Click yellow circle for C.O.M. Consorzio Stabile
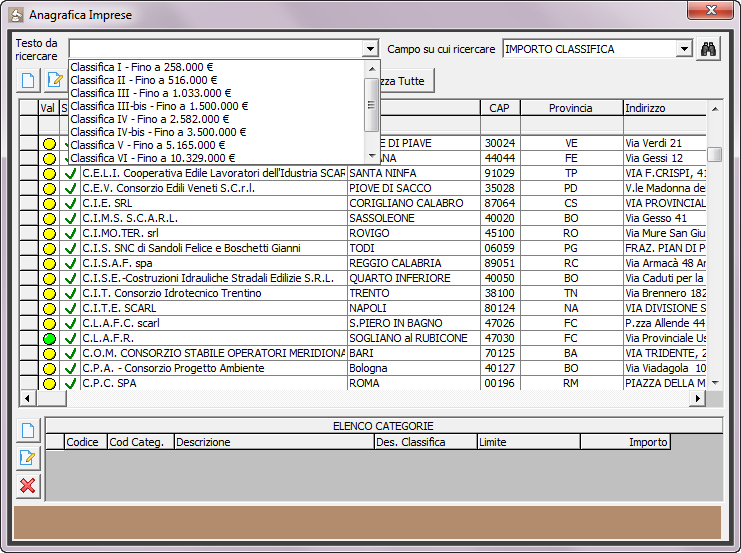Viewport: 741px width, 553px height. (x=49, y=354)
